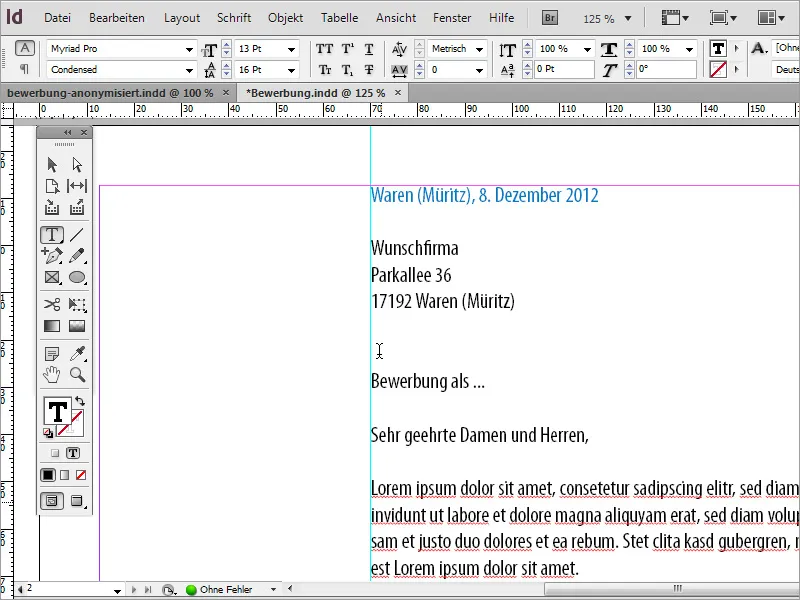Open the Fenster menu
Viewport: 800px width, 600px height.
tap(452, 18)
